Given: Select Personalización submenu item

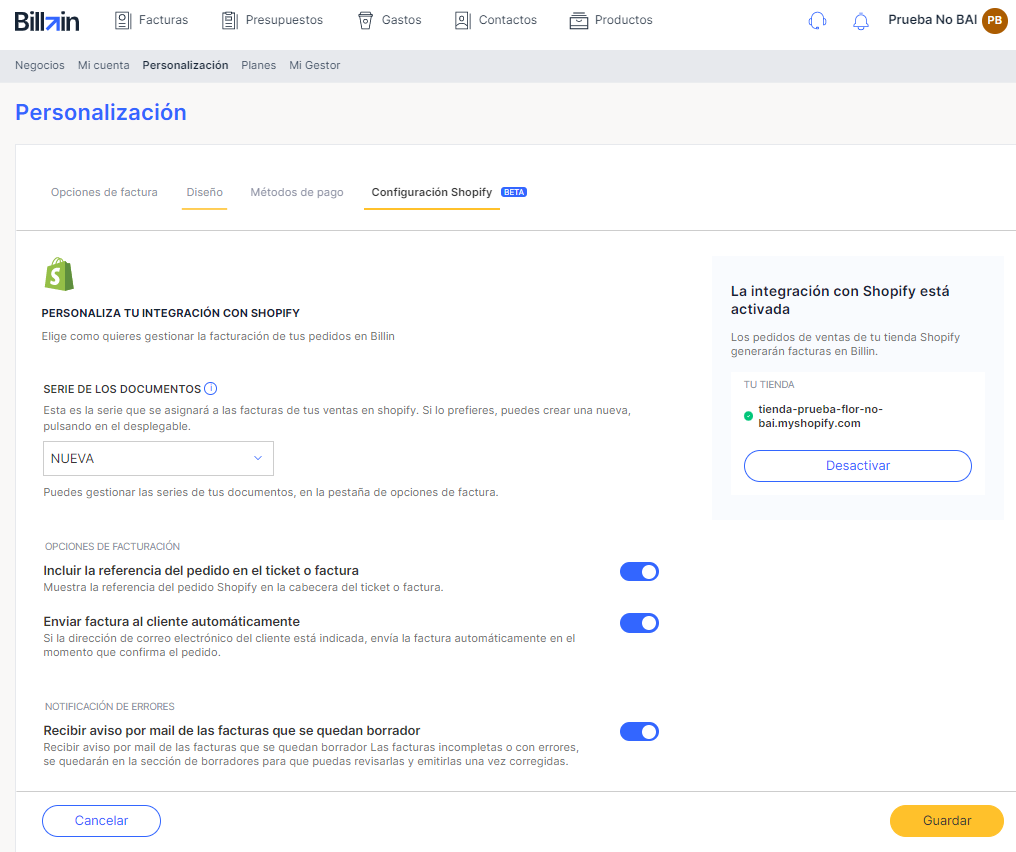Looking at the screenshot, I should click(x=185, y=65).
